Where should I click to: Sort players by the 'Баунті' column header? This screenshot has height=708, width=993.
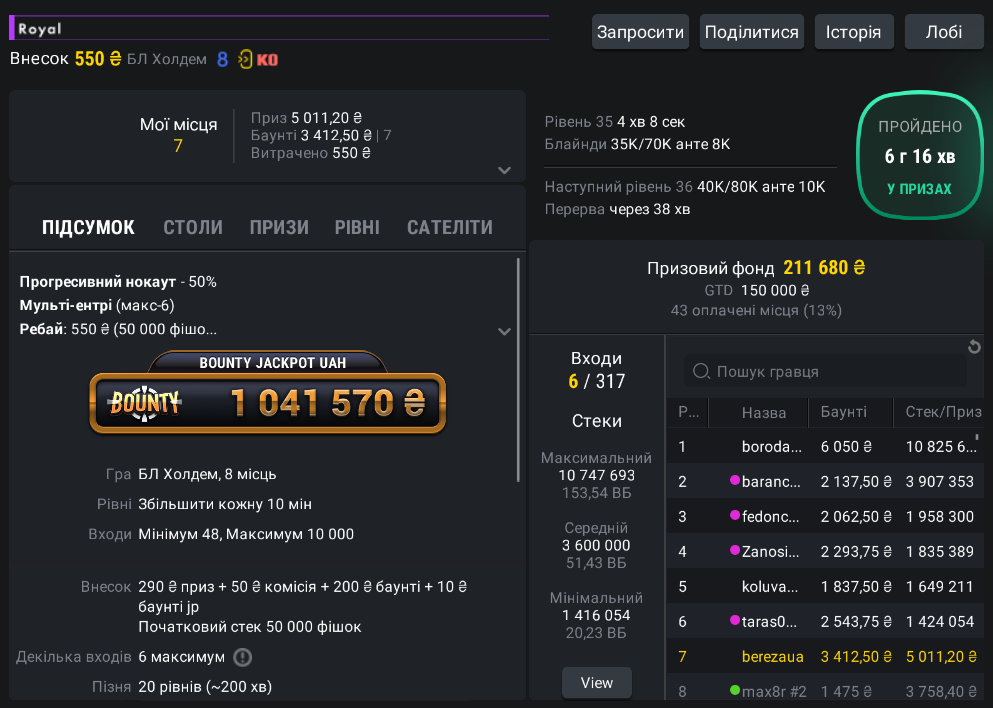pyautogui.click(x=843, y=412)
